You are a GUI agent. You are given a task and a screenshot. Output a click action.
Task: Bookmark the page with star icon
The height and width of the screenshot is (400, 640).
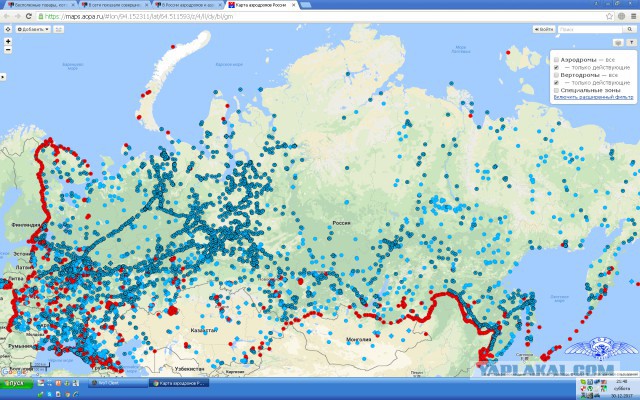pos(609,16)
